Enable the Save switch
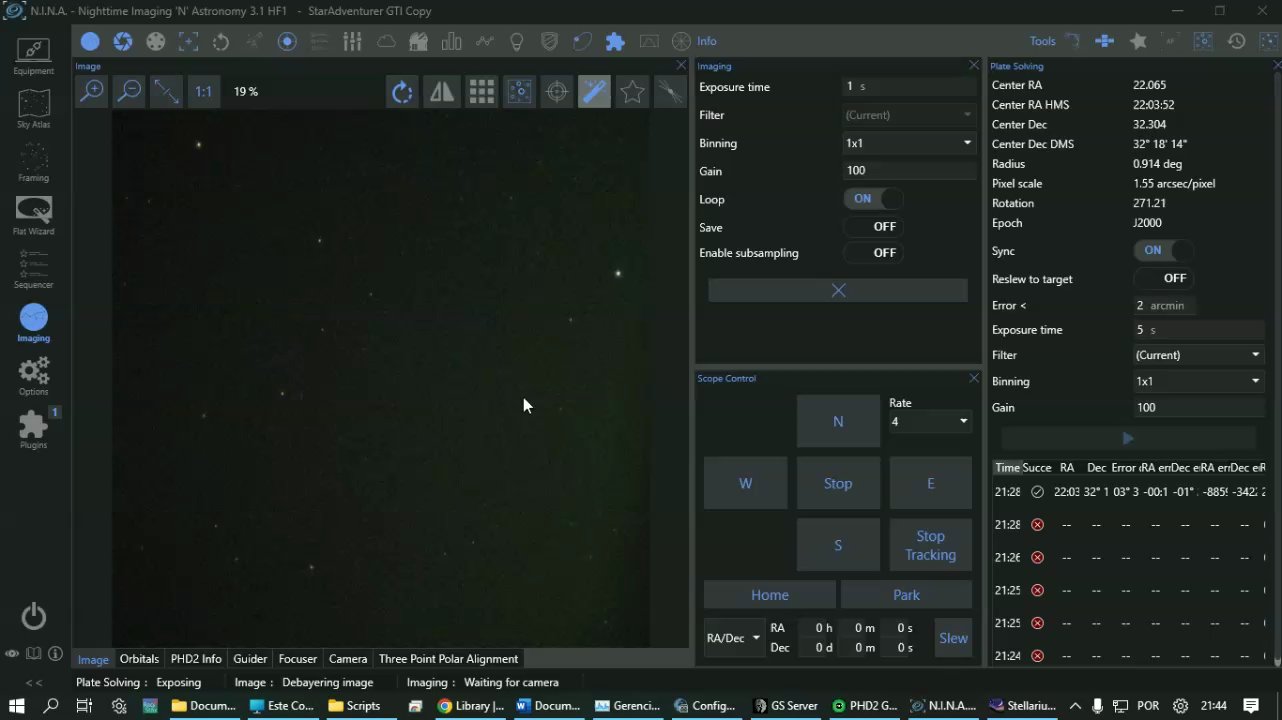 point(873,226)
